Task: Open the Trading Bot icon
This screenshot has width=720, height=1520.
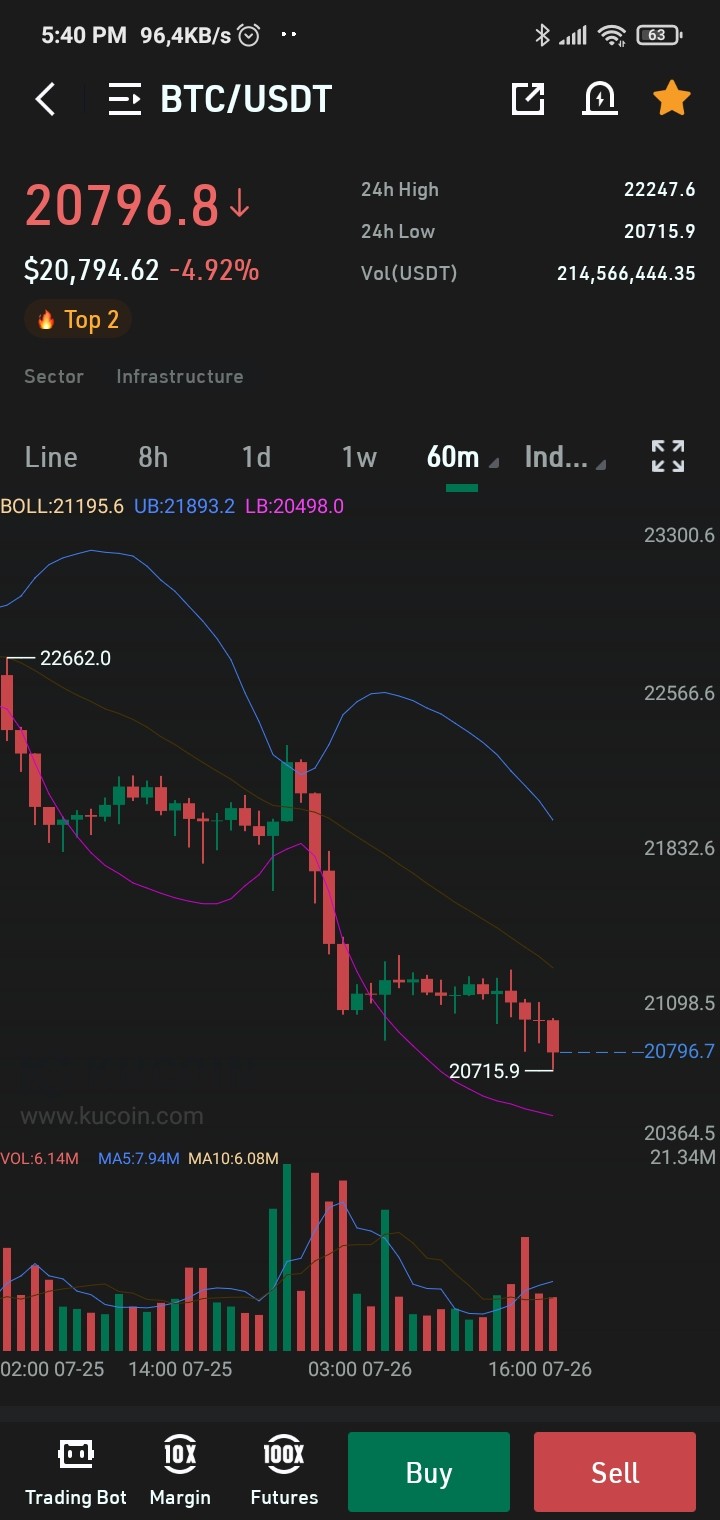Action: point(76,1472)
